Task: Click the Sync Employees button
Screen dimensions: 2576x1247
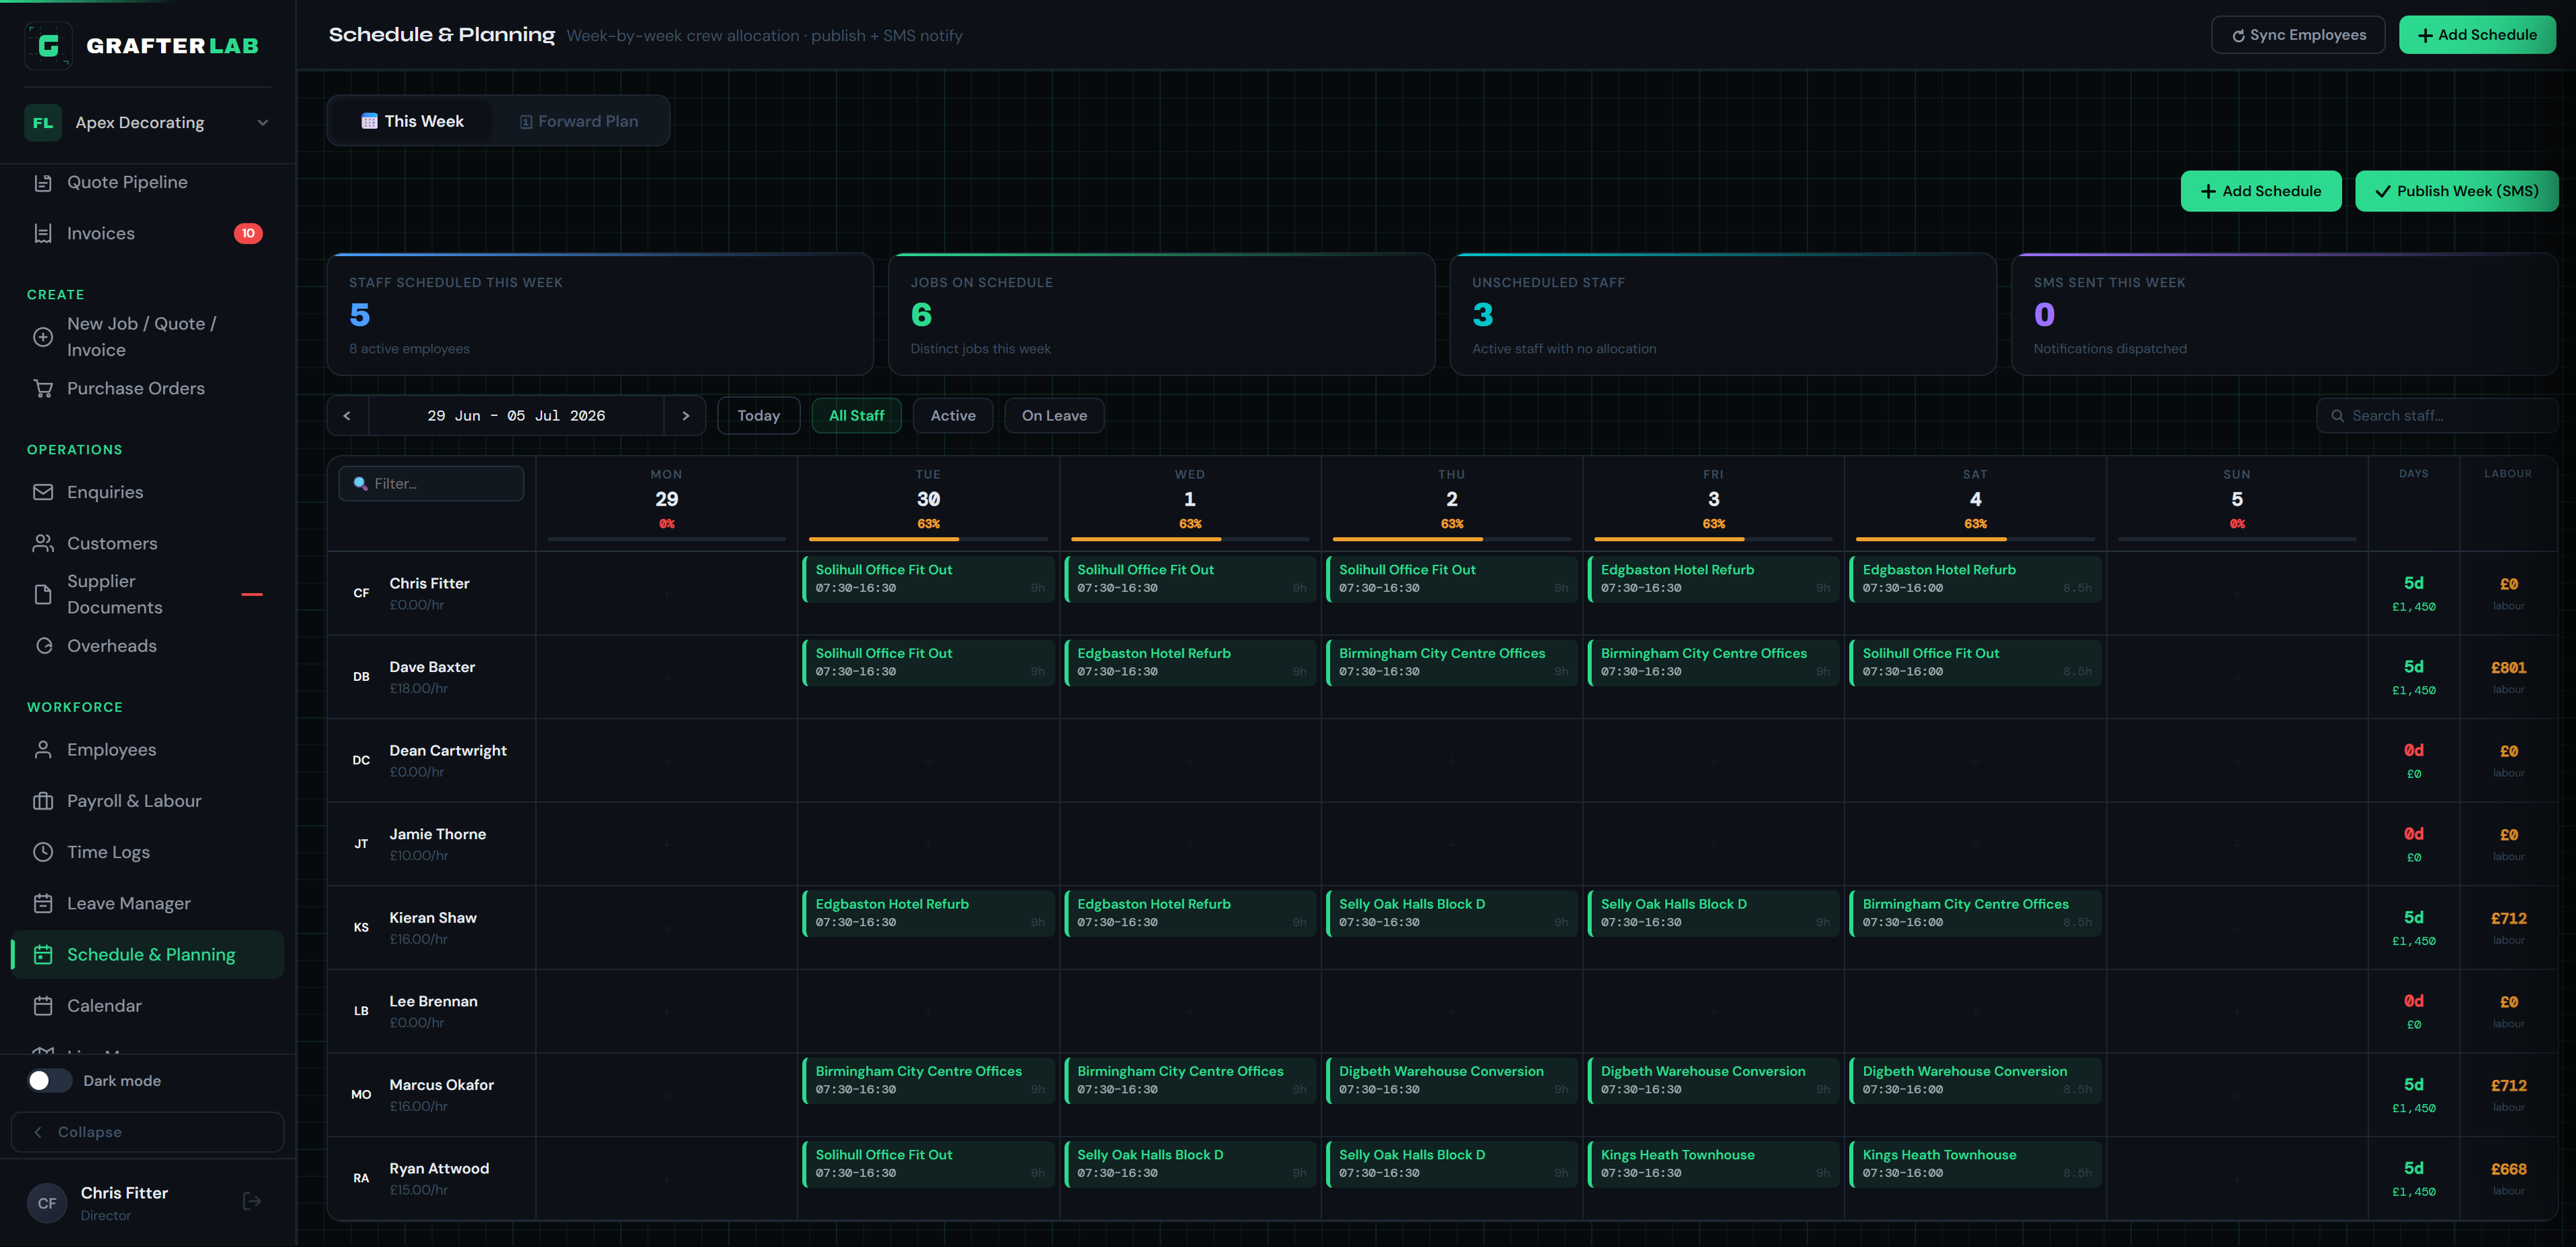Action: (x=2298, y=35)
